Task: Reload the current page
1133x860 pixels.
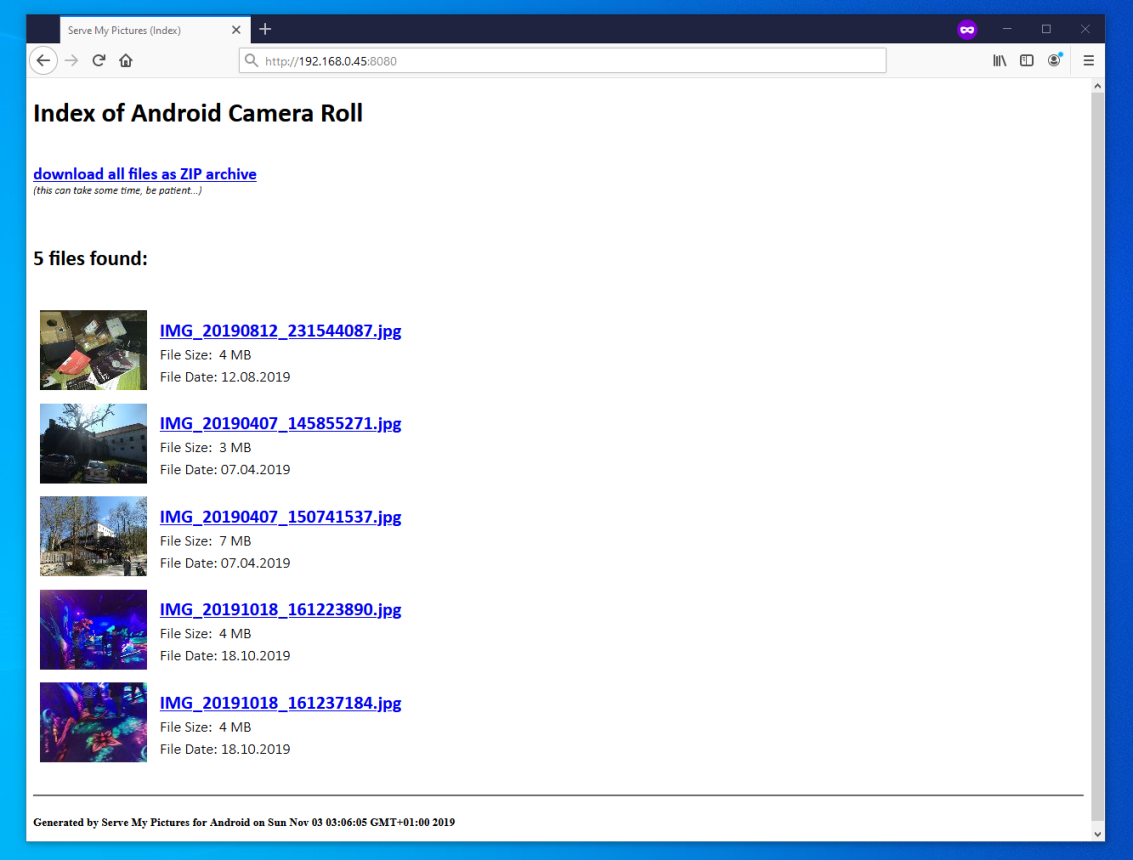Action: [x=99, y=61]
